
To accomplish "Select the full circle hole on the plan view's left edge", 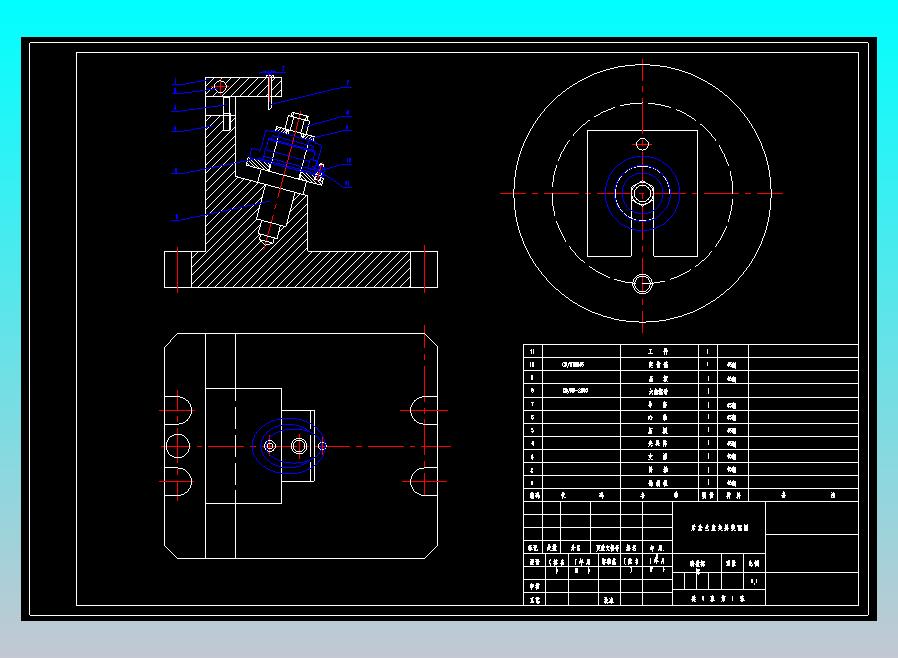I will click(x=178, y=446).
